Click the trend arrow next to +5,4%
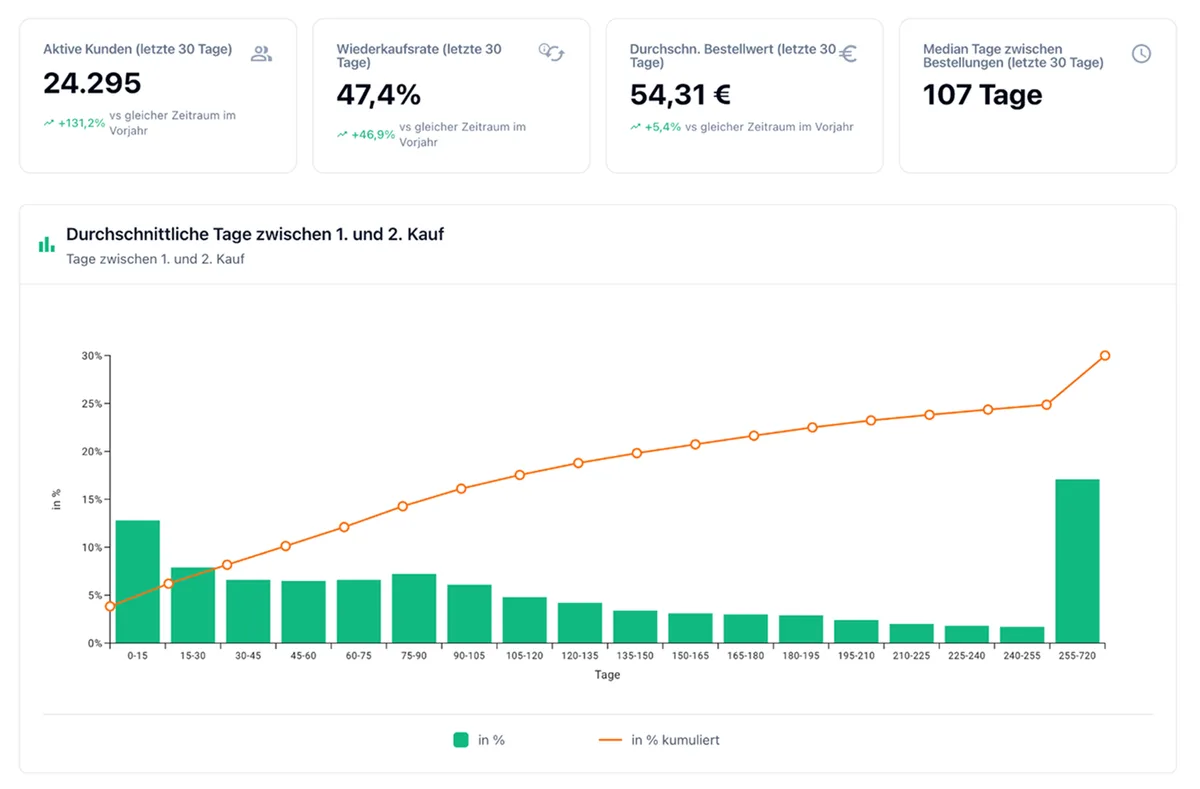Image resolution: width=1200 pixels, height=789 pixels. (635, 127)
